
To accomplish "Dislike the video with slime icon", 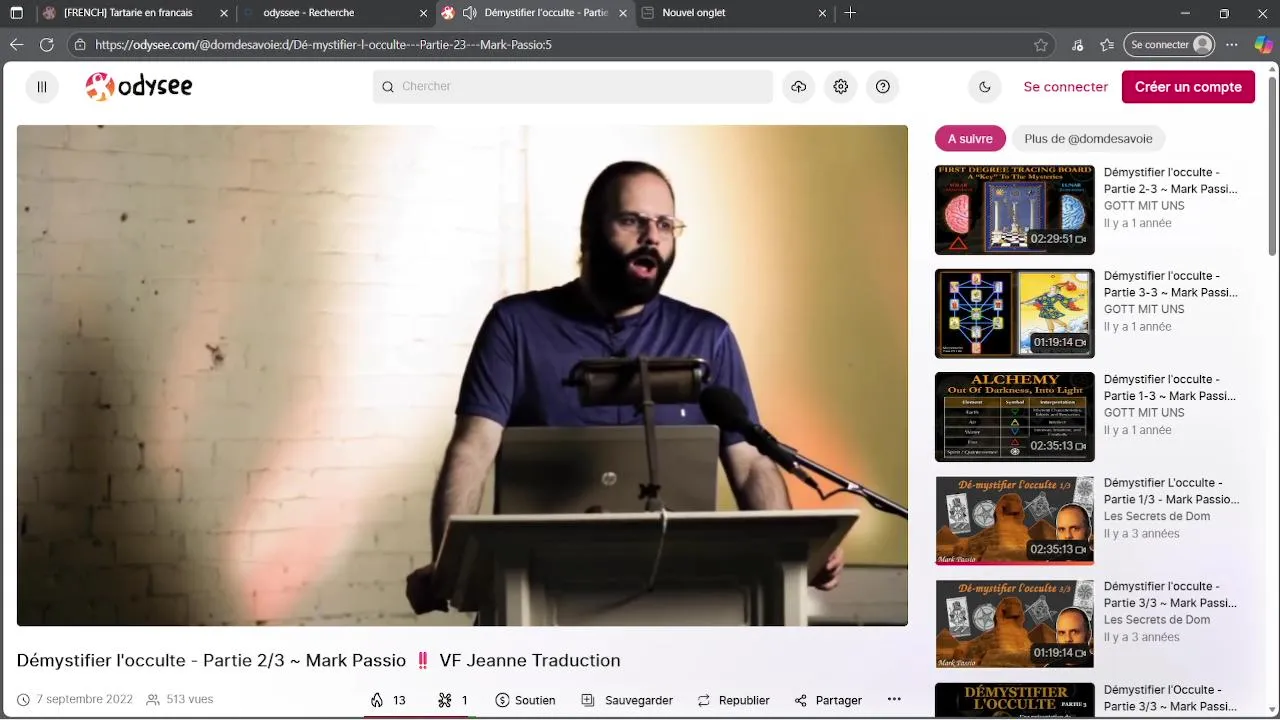I will [453, 700].
